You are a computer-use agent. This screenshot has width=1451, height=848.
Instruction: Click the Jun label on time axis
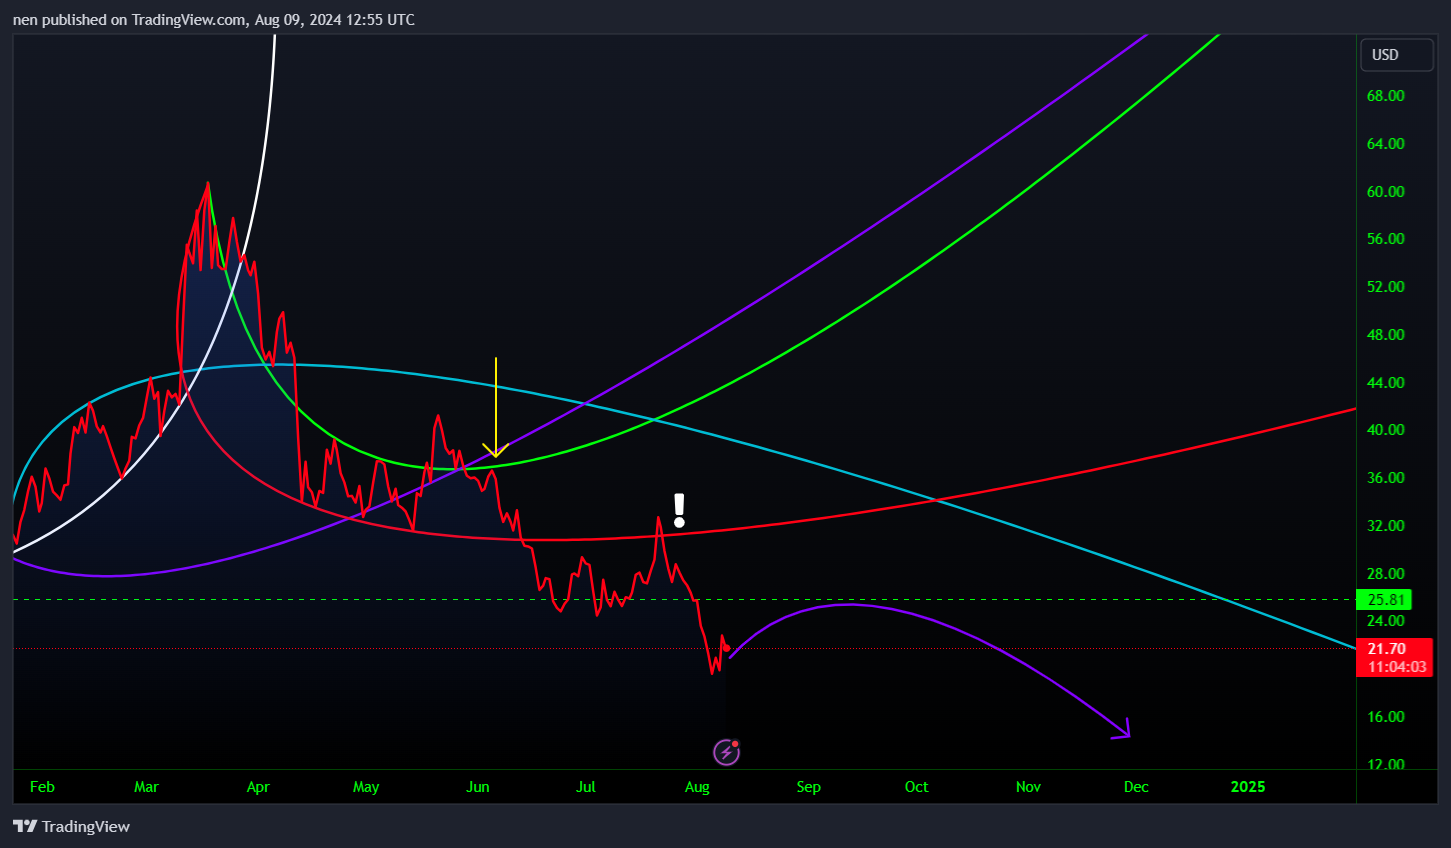[x=478, y=787]
